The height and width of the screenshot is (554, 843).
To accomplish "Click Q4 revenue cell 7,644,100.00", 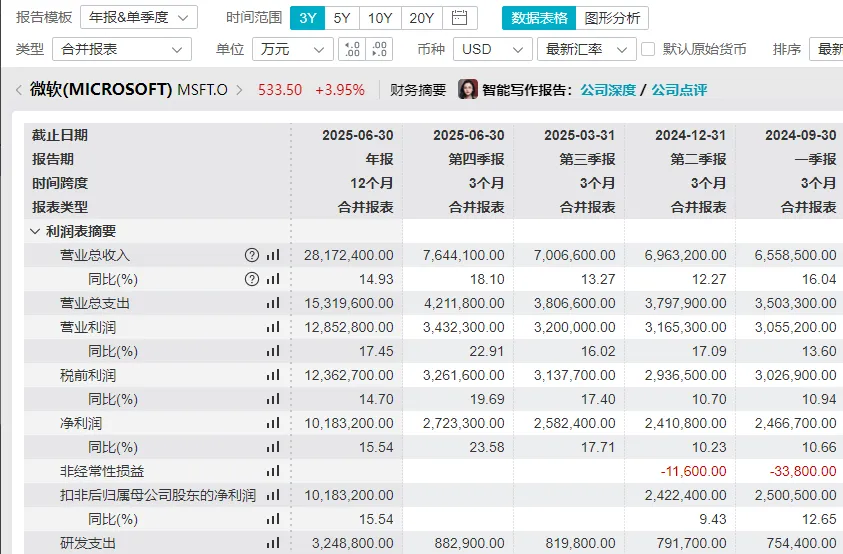I will click(x=464, y=255).
